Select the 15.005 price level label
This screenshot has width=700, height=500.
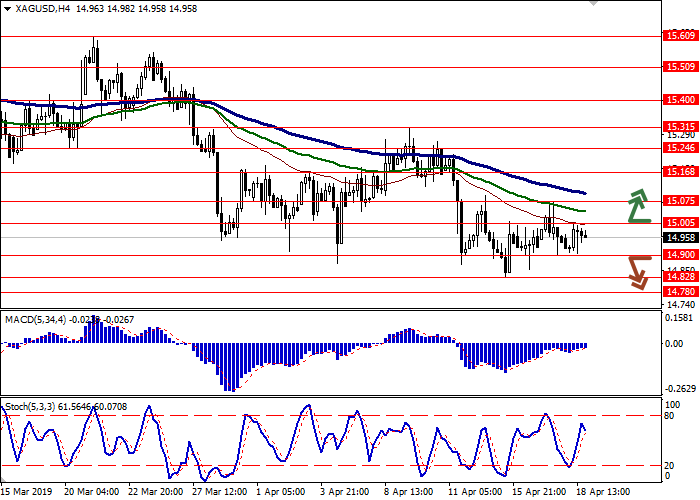tap(680, 223)
